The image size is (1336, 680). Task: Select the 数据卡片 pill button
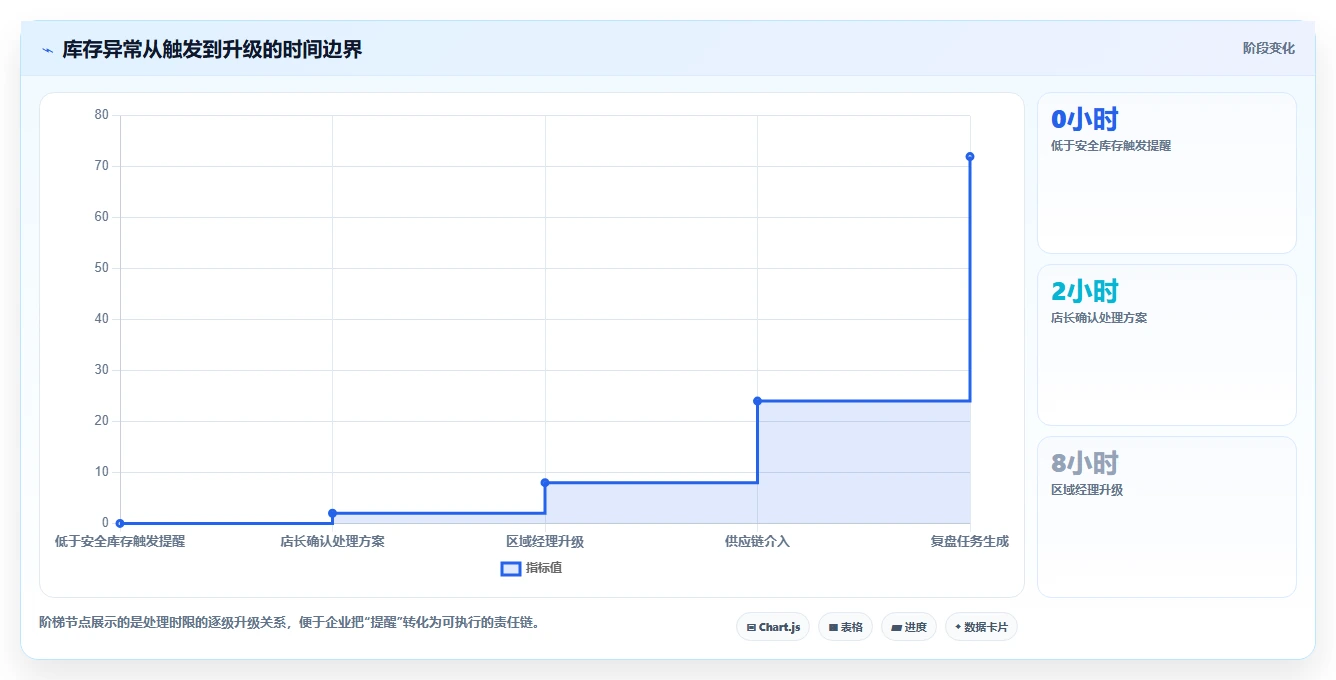[981, 627]
